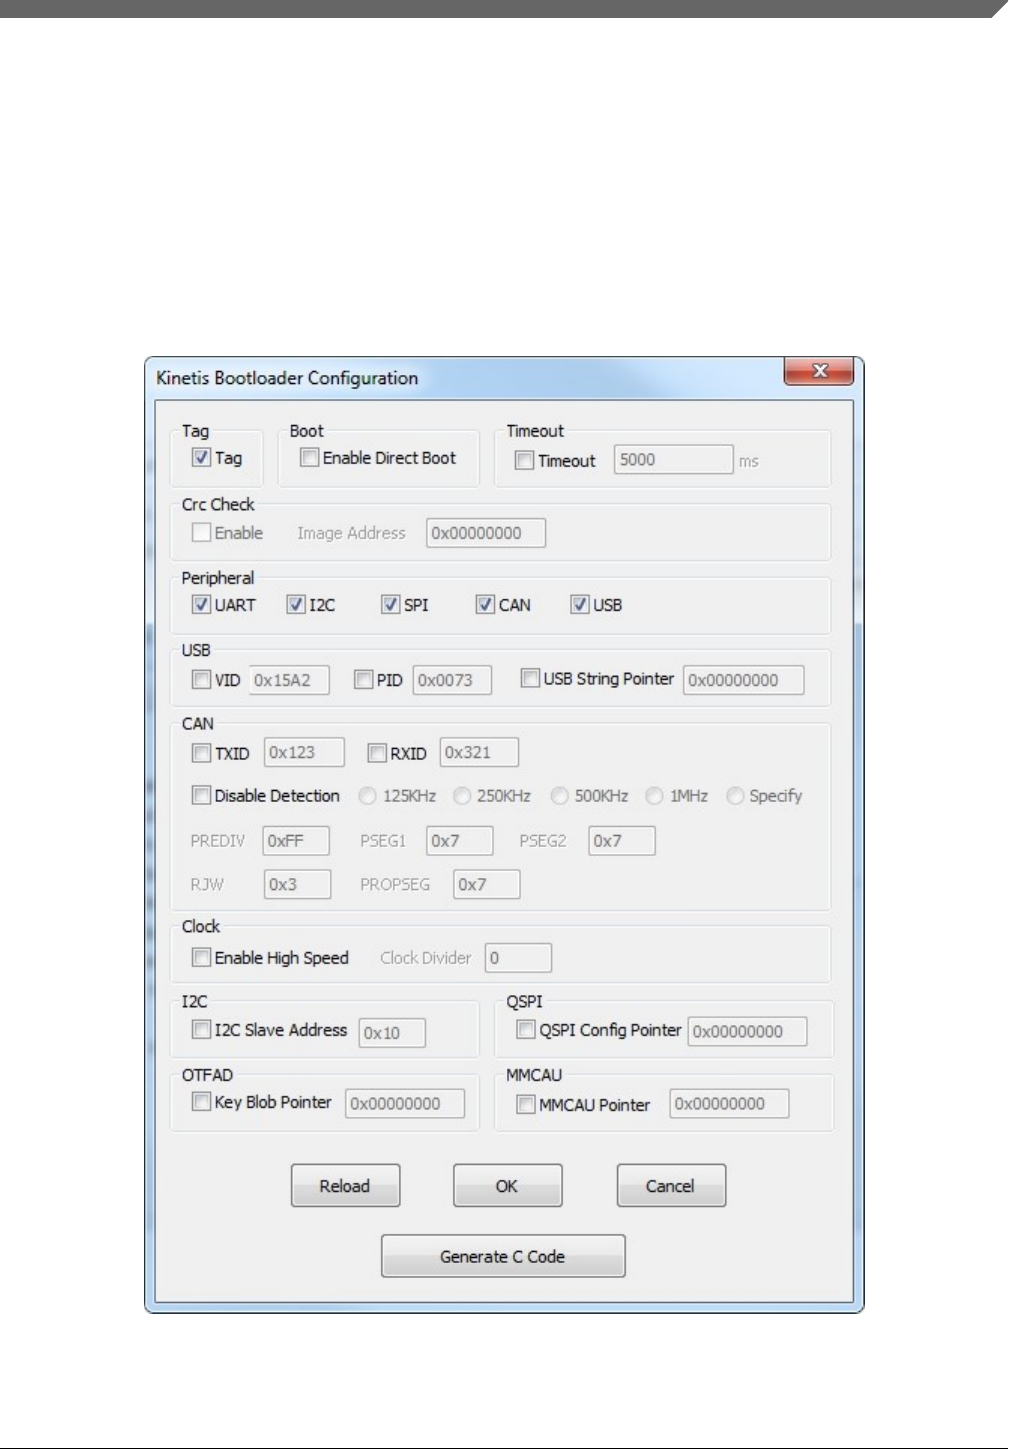The height and width of the screenshot is (1449, 1009).
Task: Select the 1MHz radio button
Action: coord(654,796)
